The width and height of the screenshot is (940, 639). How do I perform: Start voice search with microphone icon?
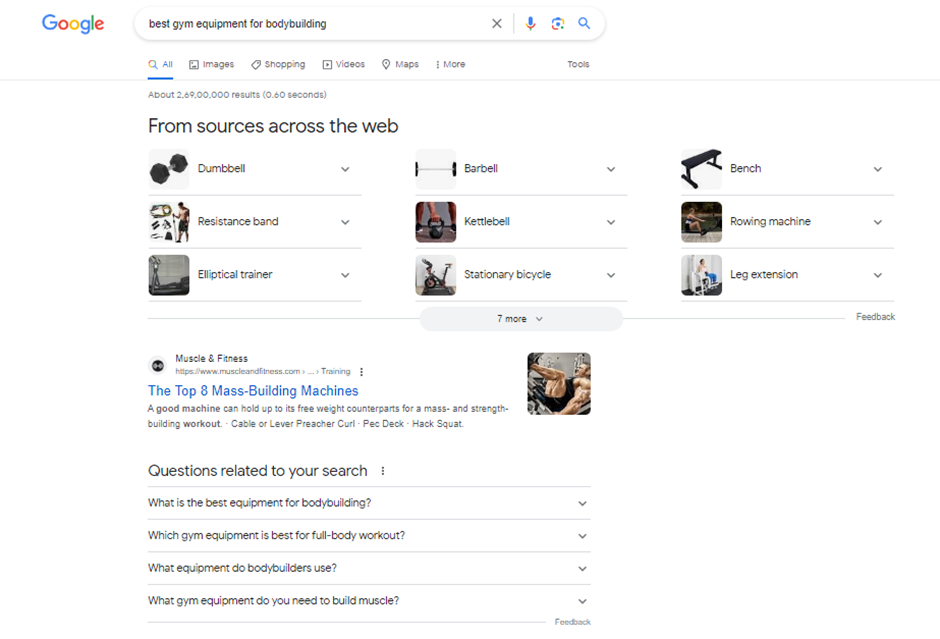(531, 24)
